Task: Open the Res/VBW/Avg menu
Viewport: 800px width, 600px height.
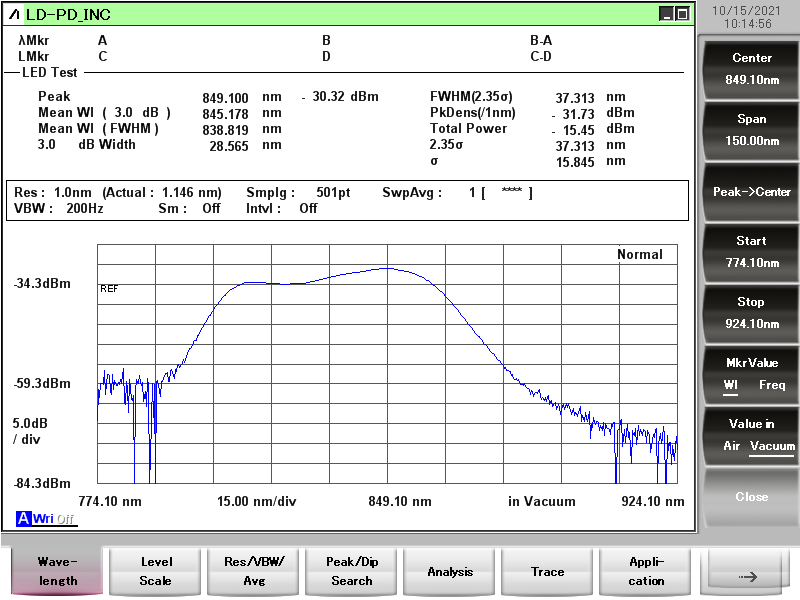Action: pos(254,571)
